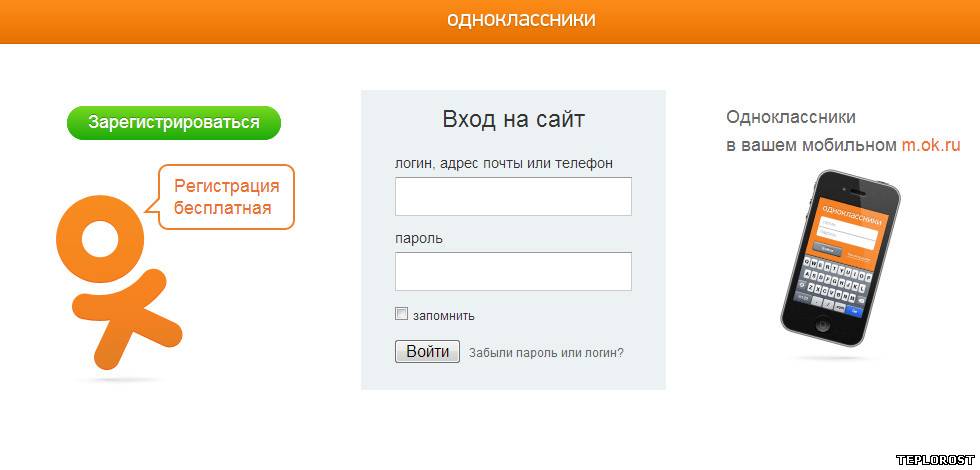
Task: Click the TEPLOROST watermark
Action: [935, 460]
